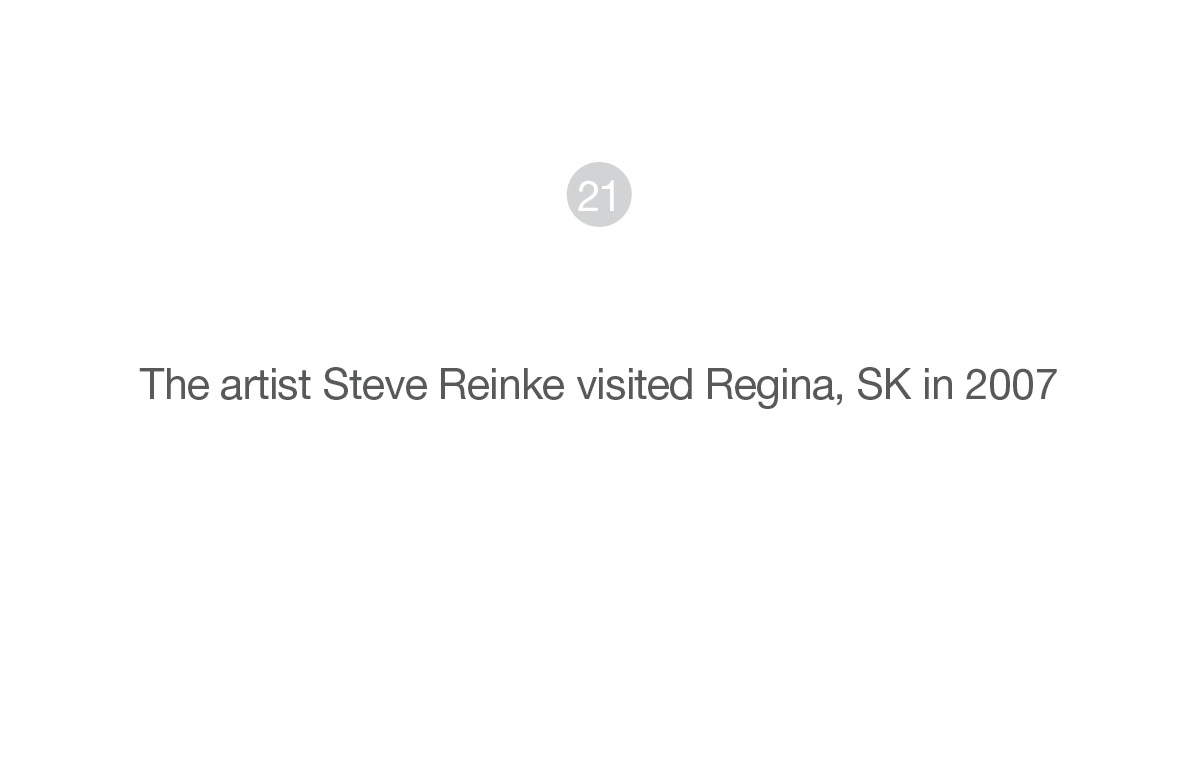Select the name "Steve"
Screen dimensions: 1199x776
pyautogui.click(x=375, y=384)
